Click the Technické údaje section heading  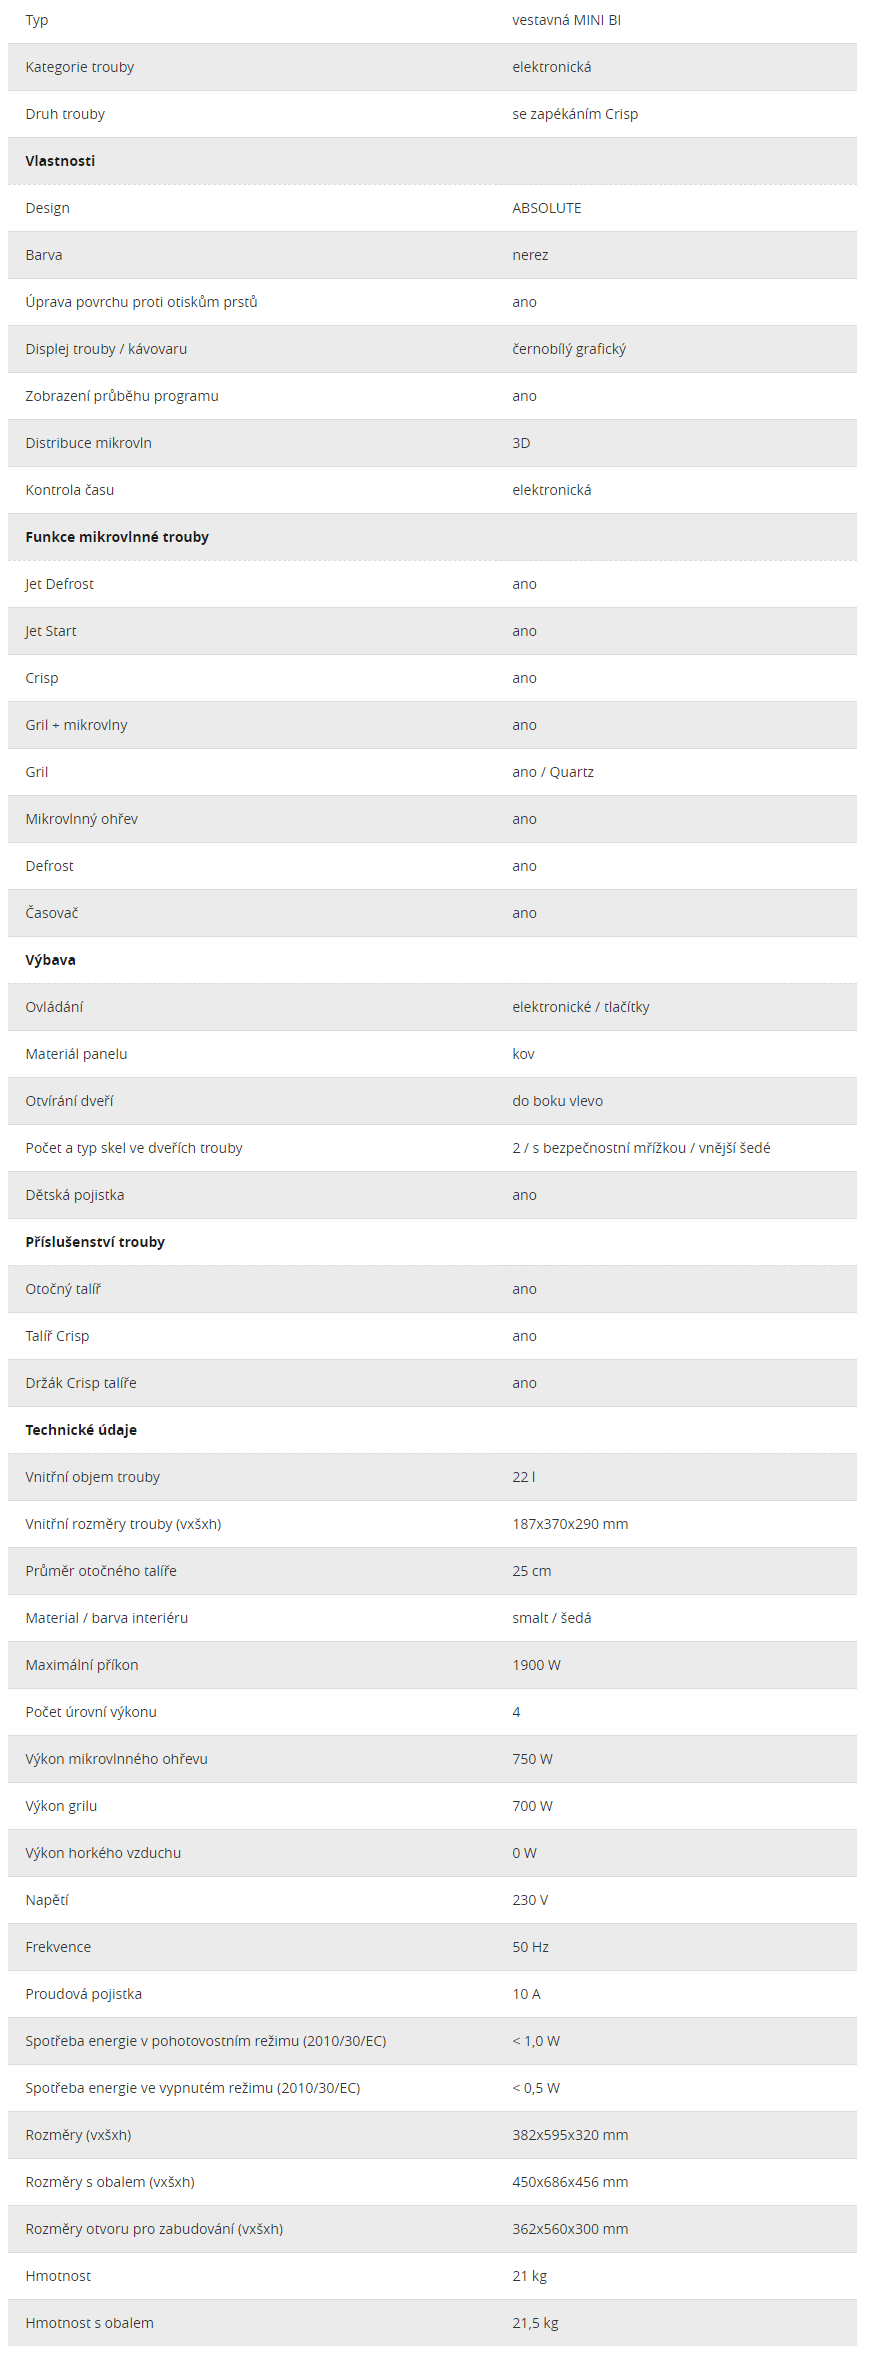point(81,1430)
